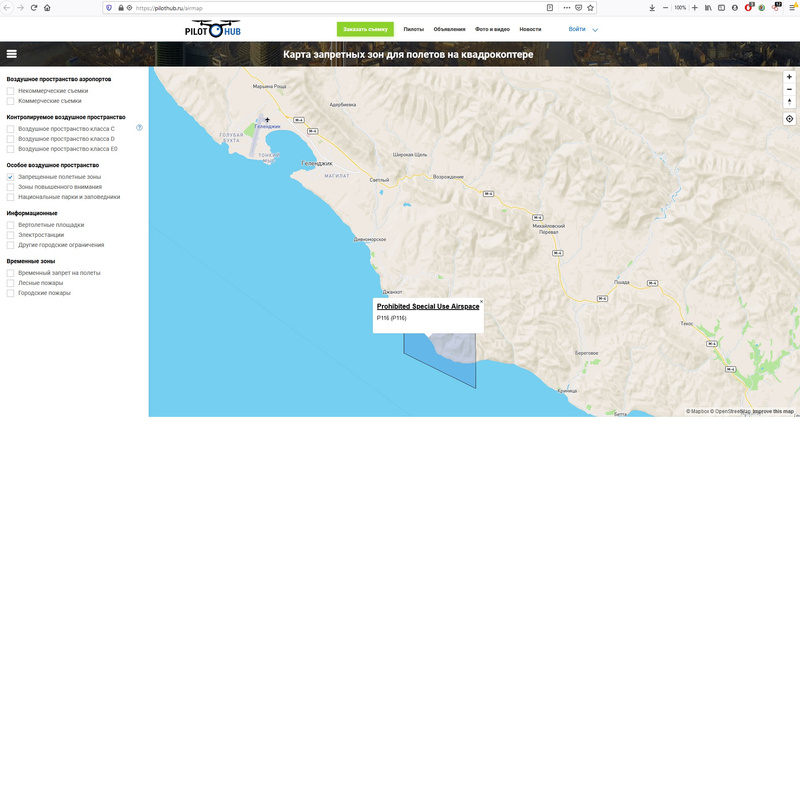Viewport: 800px width, 802px height.
Task: Open browser library icon
Action: [x=708, y=8]
